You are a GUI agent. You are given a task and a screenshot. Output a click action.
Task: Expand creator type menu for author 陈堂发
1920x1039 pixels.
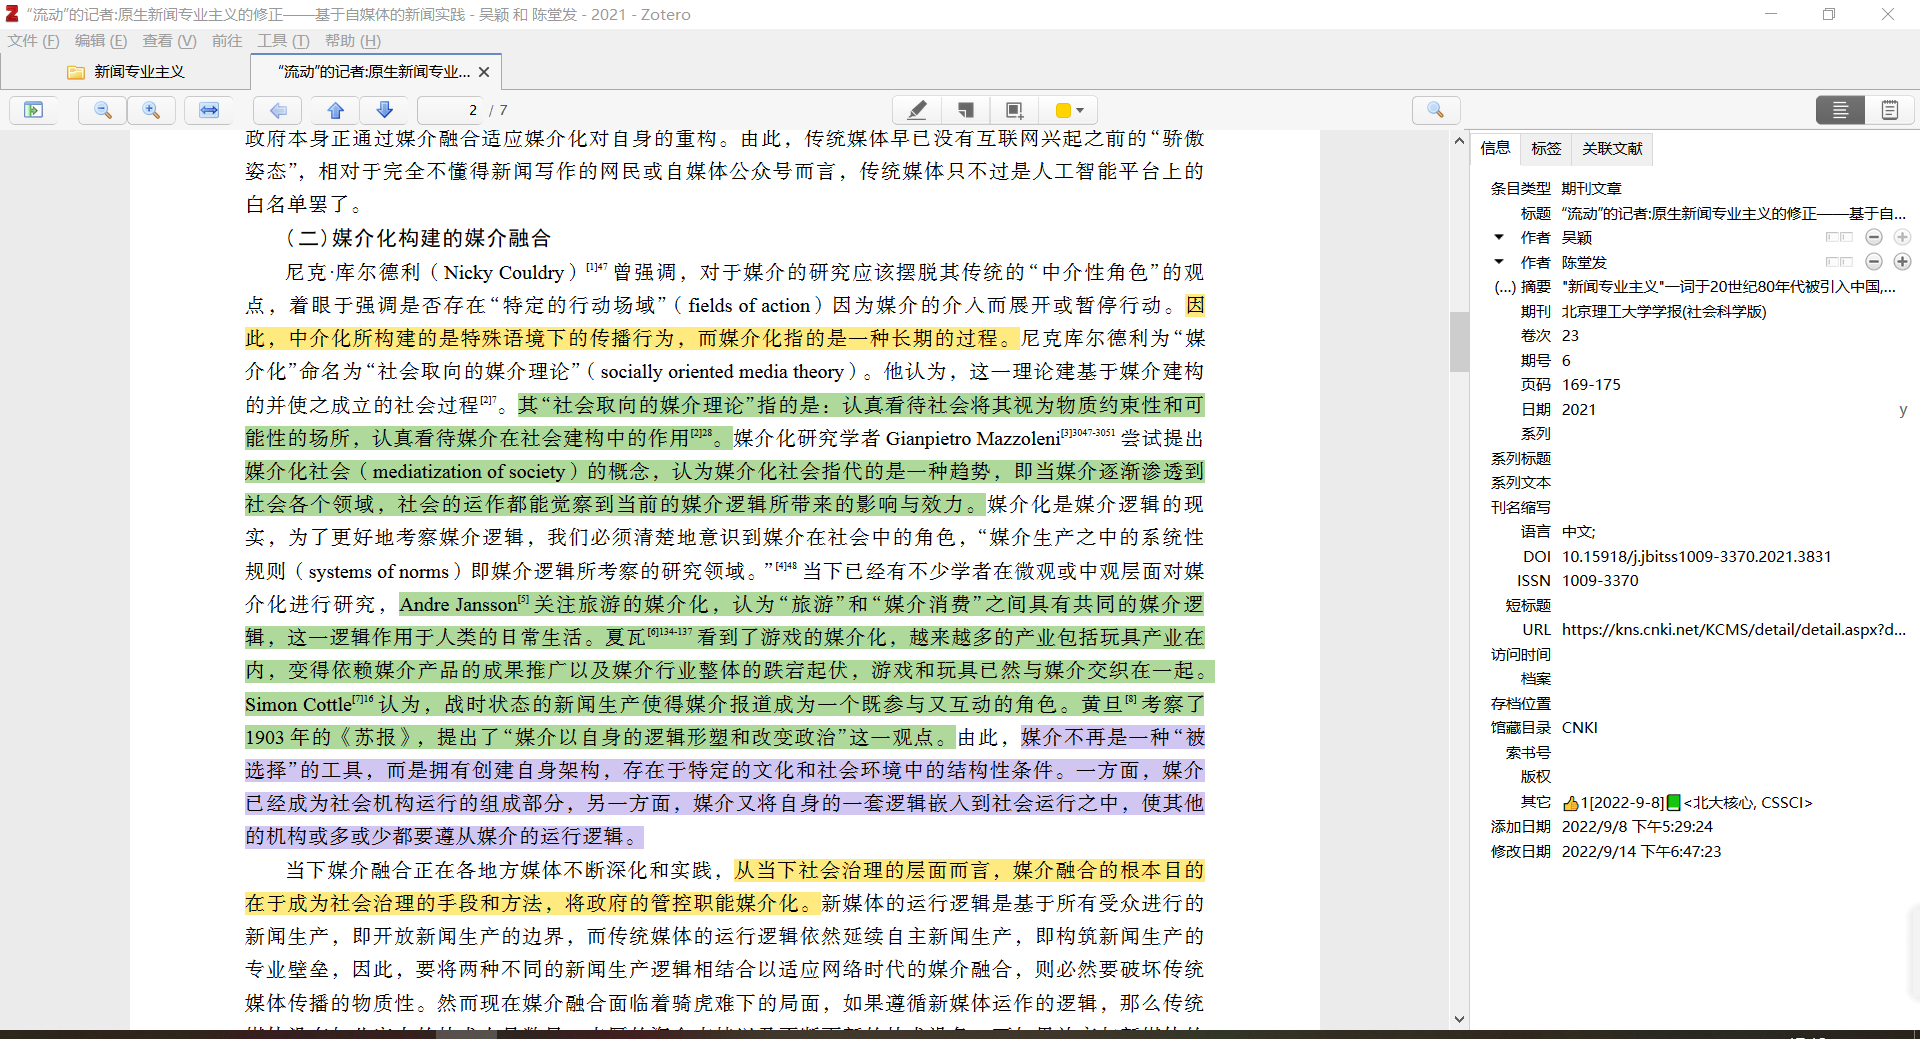click(1499, 262)
